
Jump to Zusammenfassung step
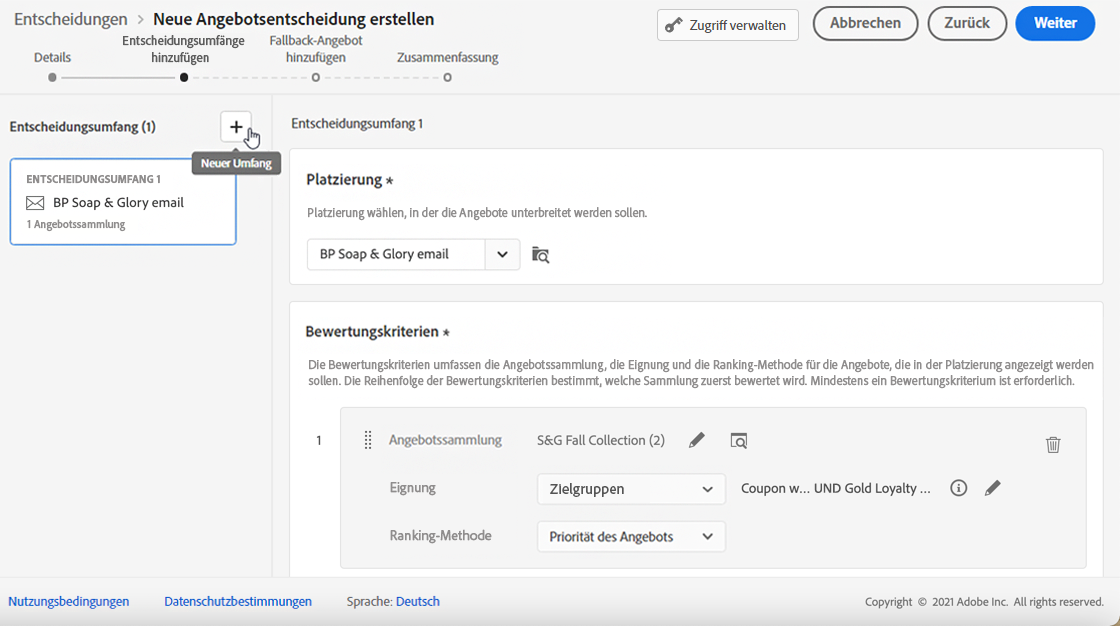(447, 77)
